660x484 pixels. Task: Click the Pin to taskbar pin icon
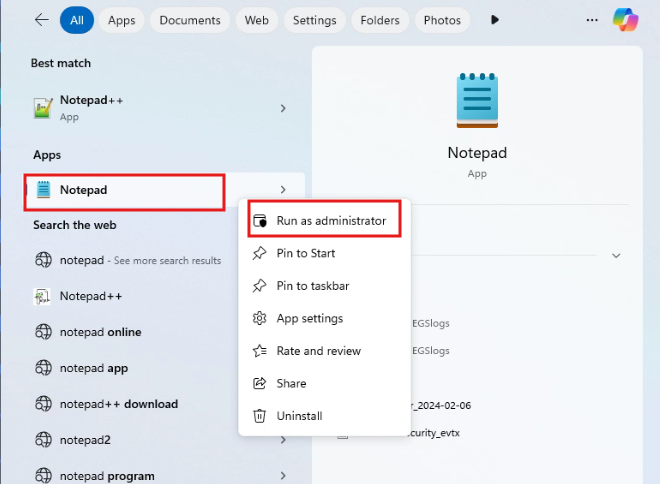coord(259,286)
